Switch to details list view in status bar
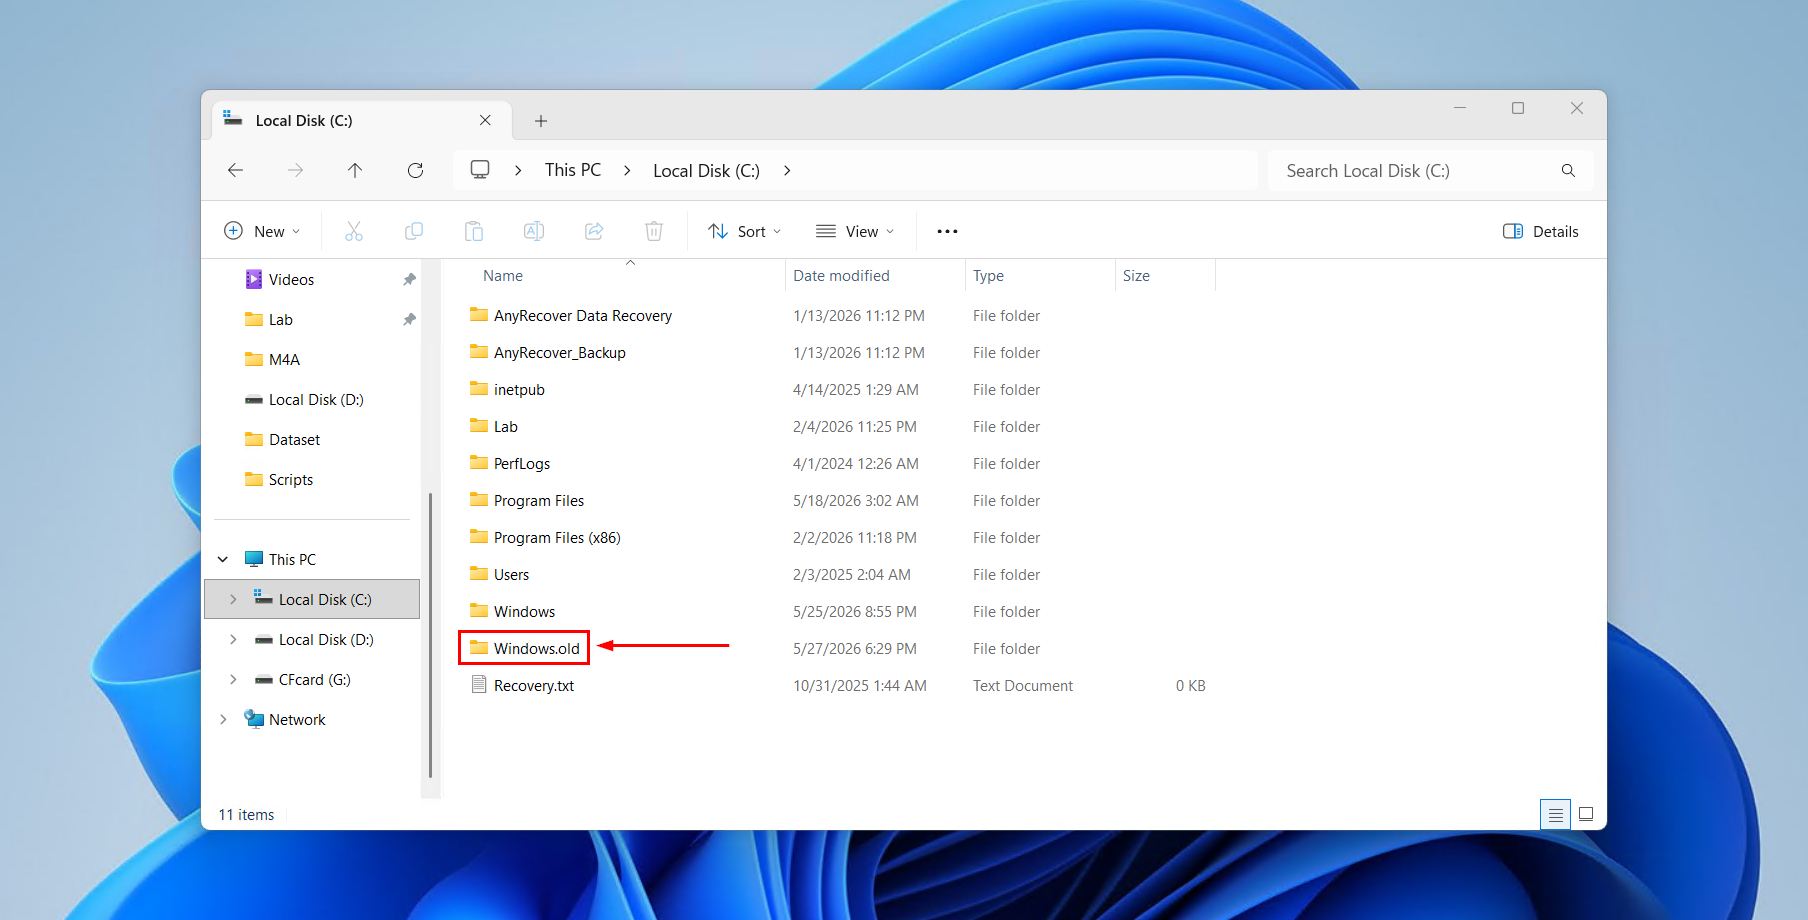Viewport: 1808px width, 920px height. [x=1555, y=815]
